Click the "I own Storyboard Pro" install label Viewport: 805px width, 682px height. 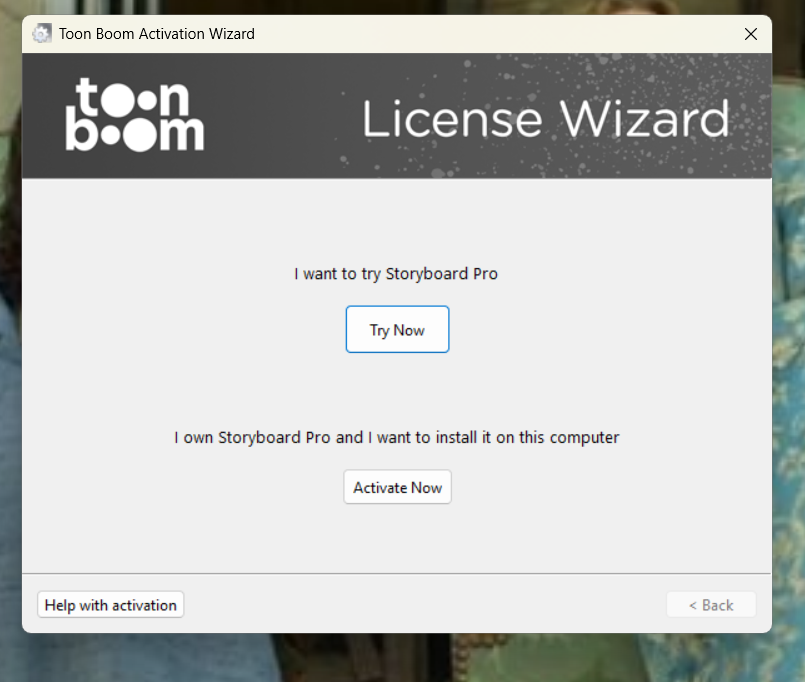(396, 438)
